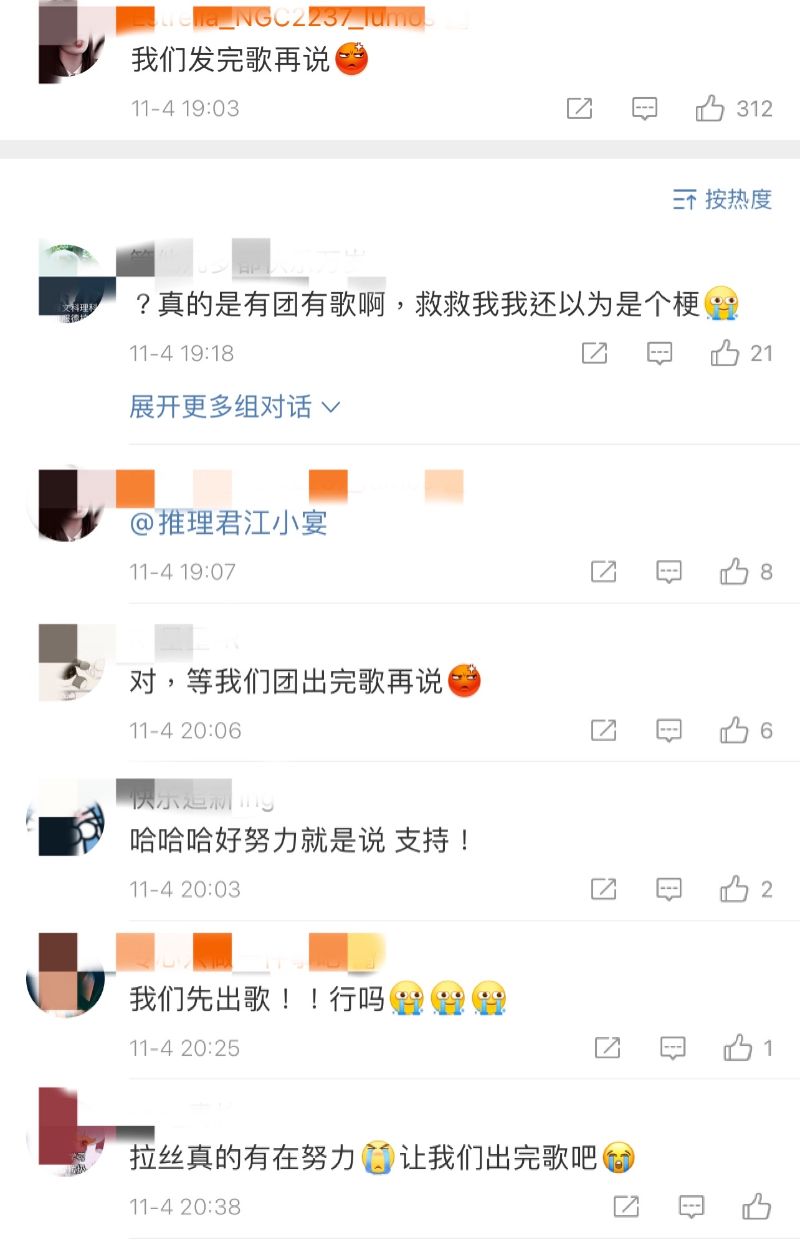This screenshot has width=800, height=1242.
Task: Open reply bubble on the 20:38 comment
Action: tap(691, 1207)
